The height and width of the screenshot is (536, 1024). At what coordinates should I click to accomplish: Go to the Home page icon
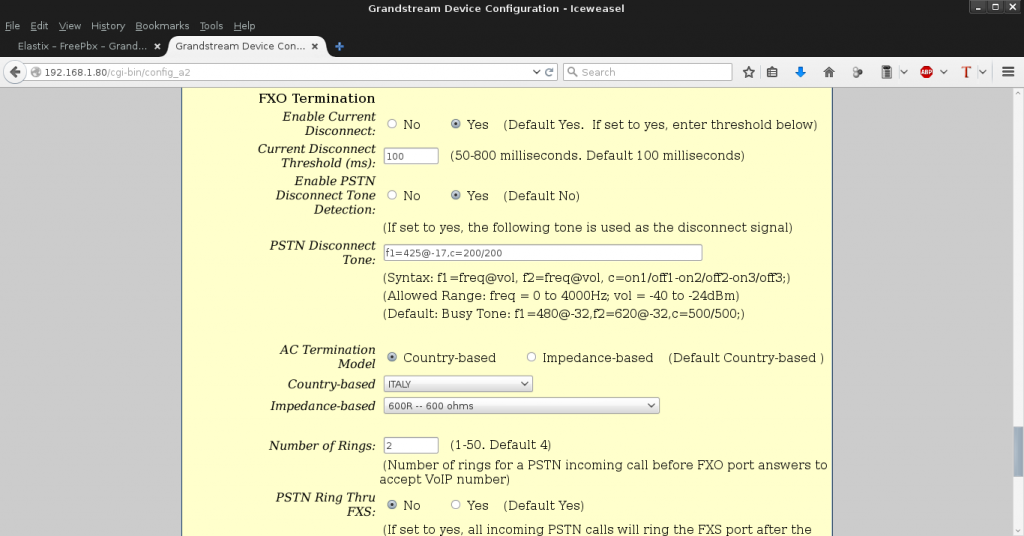tap(829, 72)
